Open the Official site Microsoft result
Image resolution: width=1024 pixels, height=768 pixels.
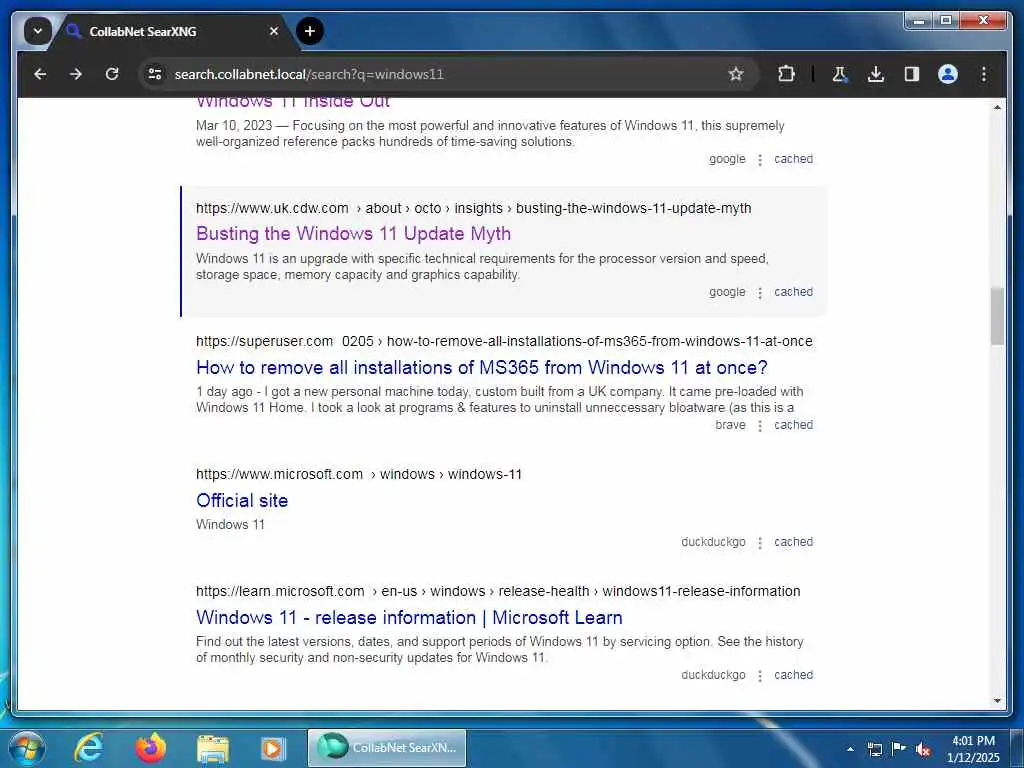click(242, 501)
